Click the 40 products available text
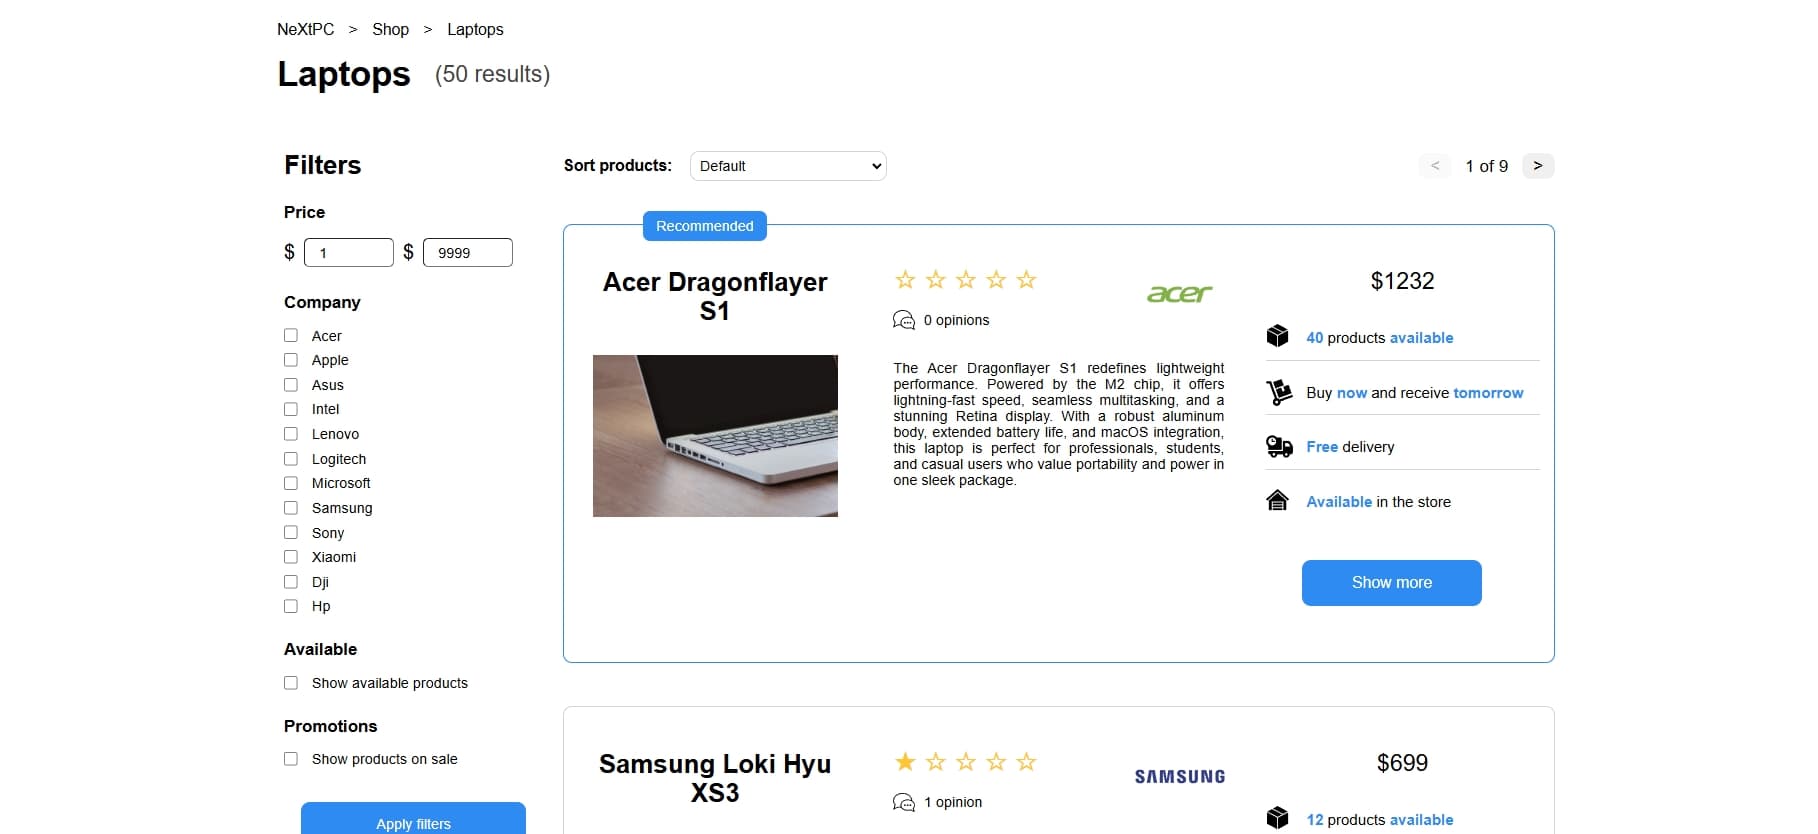 click(x=1380, y=338)
